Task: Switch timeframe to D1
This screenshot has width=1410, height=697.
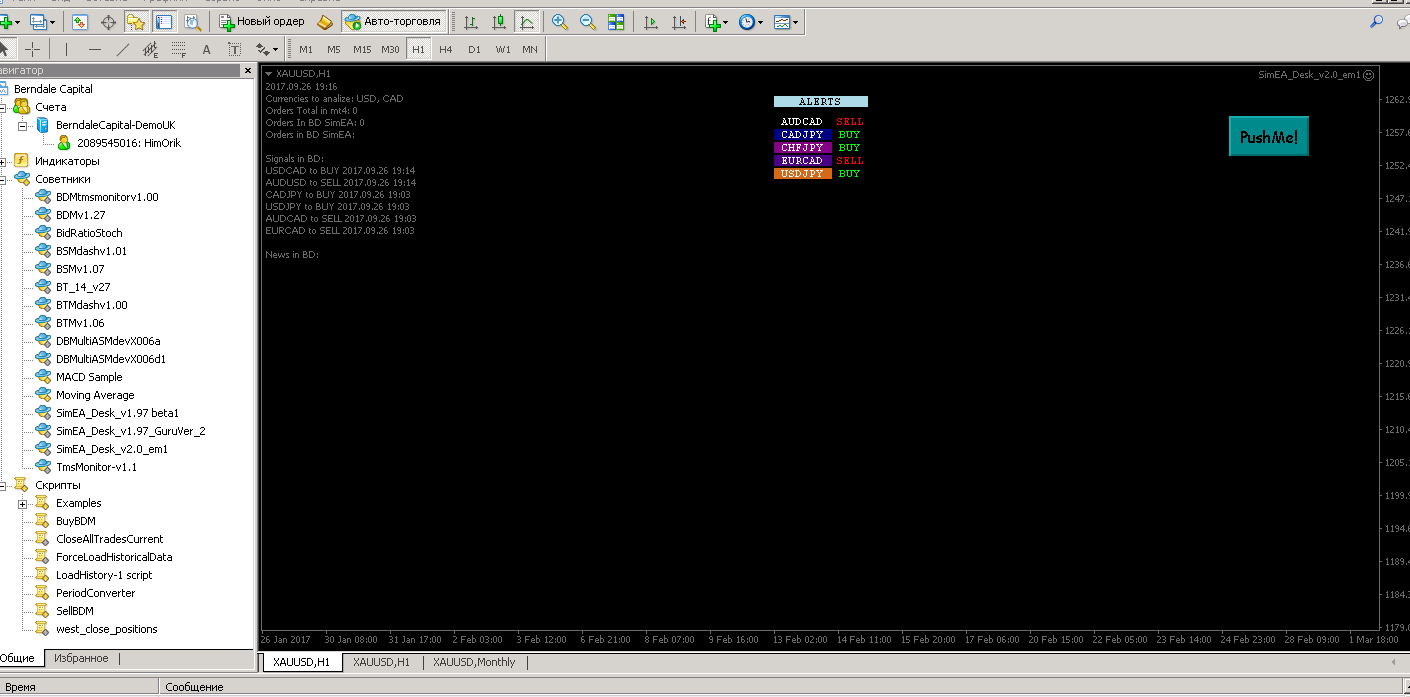Action: 474,49
